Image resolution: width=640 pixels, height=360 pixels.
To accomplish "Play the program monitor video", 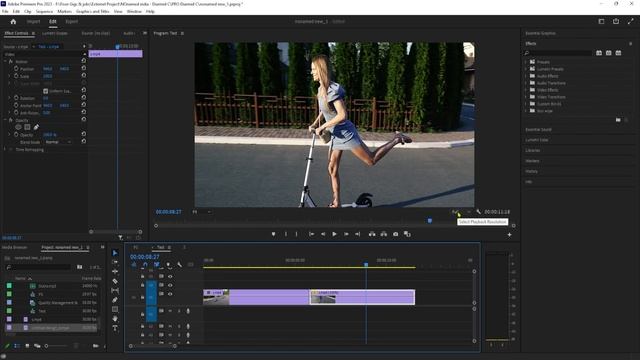I will [x=334, y=234].
